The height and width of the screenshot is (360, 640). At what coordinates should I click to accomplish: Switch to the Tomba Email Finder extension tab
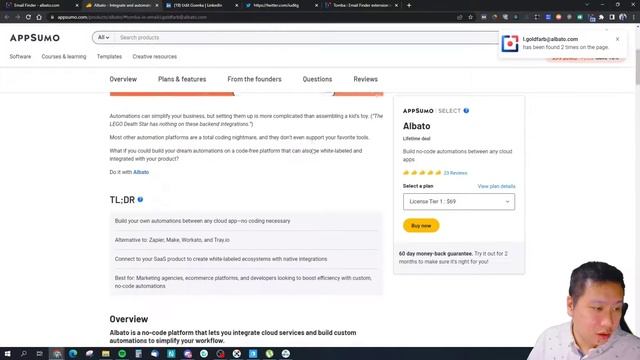tap(360, 5)
